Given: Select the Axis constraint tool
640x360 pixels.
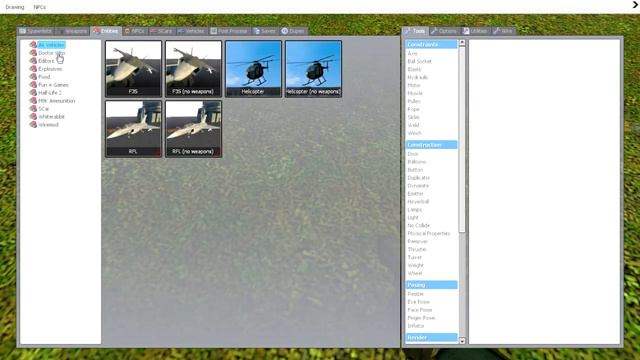Looking at the screenshot, I should [x=412, y=53].
